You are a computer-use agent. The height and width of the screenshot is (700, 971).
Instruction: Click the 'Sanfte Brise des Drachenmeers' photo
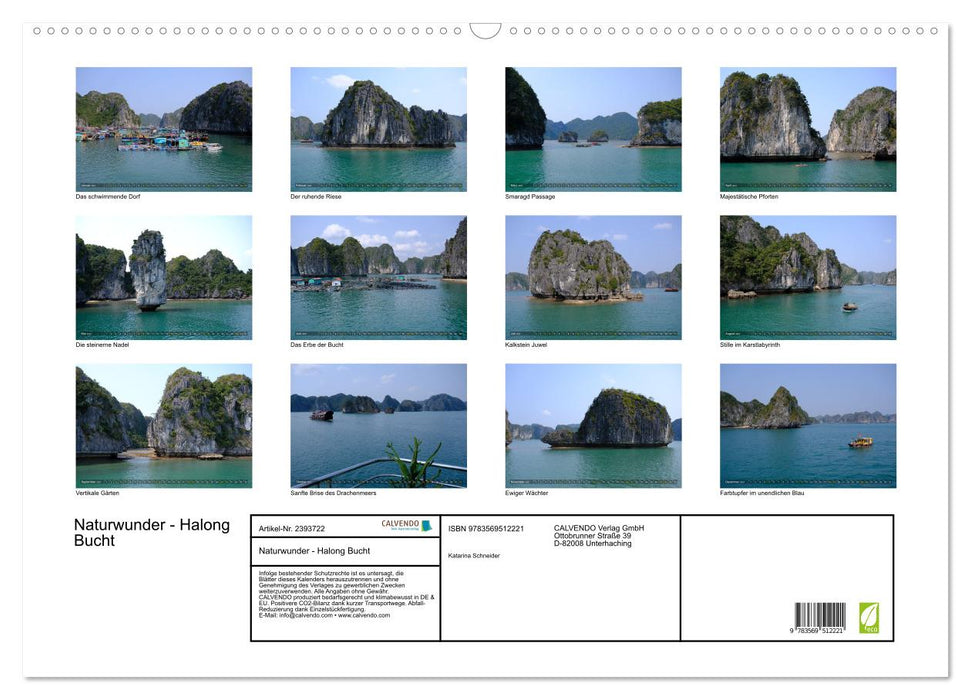point(378,426)
